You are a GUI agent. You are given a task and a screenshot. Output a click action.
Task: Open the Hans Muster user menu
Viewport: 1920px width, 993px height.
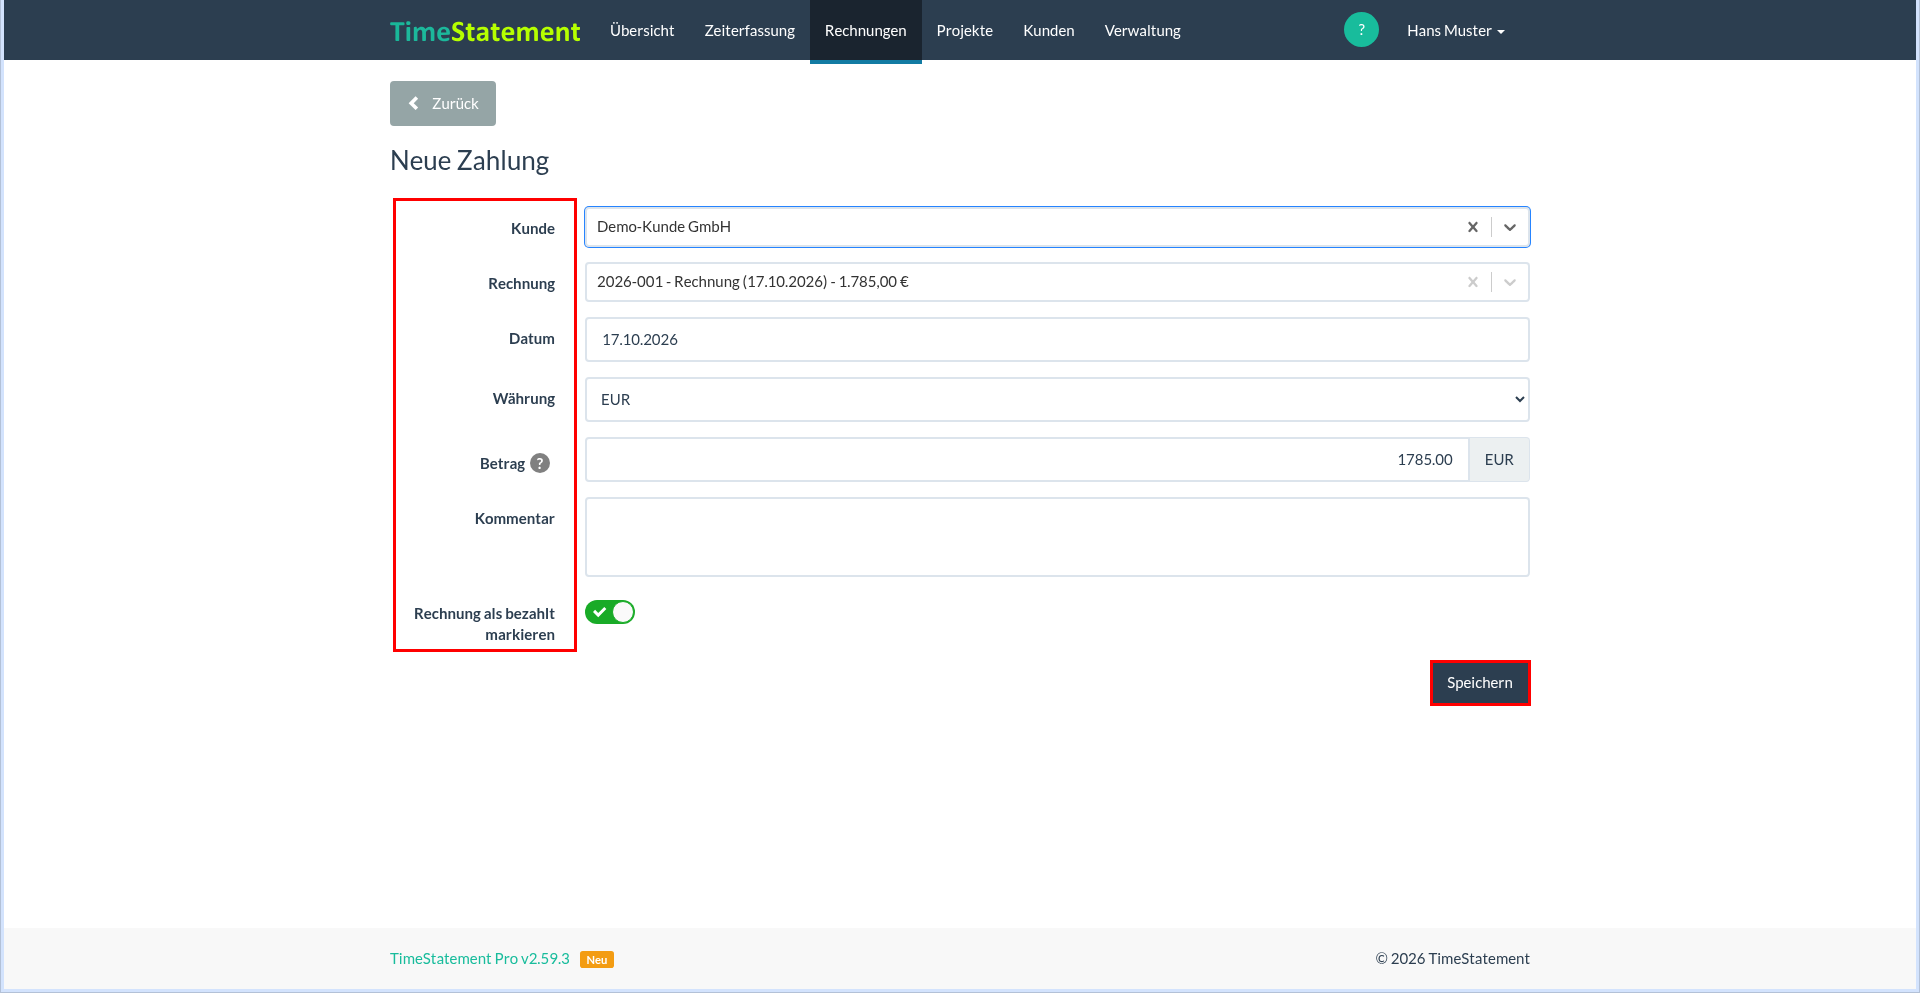1455,31
